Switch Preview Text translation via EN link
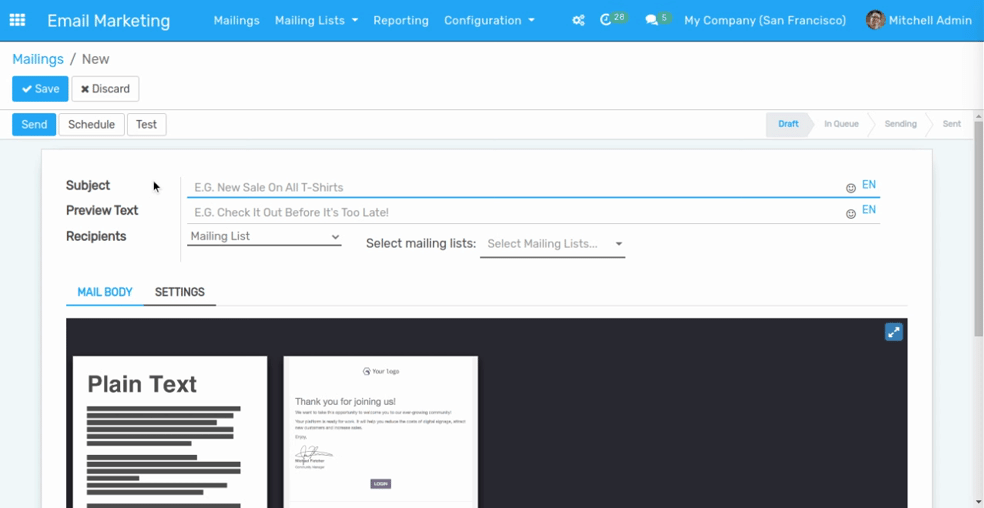The width and height of the screenshot is (984, 508). pyautogui.click(x=869, y=210)
